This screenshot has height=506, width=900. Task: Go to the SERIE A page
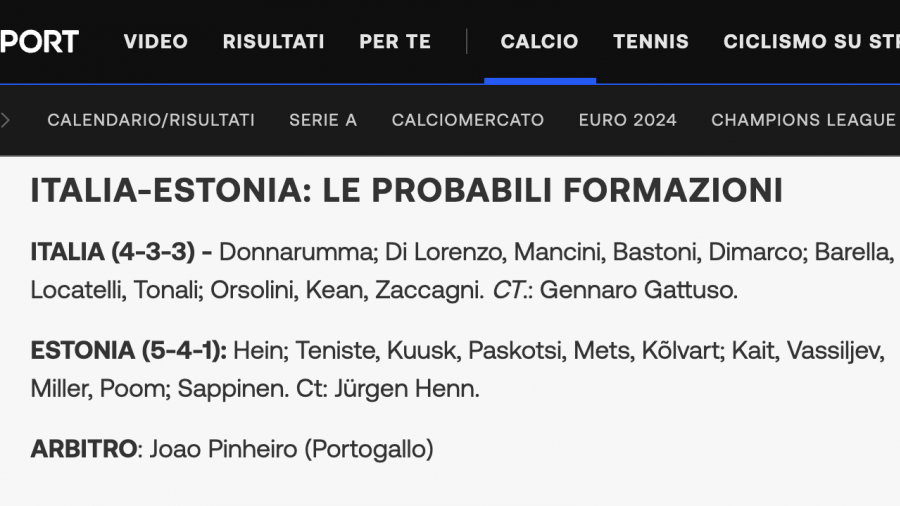coord(323,120)
